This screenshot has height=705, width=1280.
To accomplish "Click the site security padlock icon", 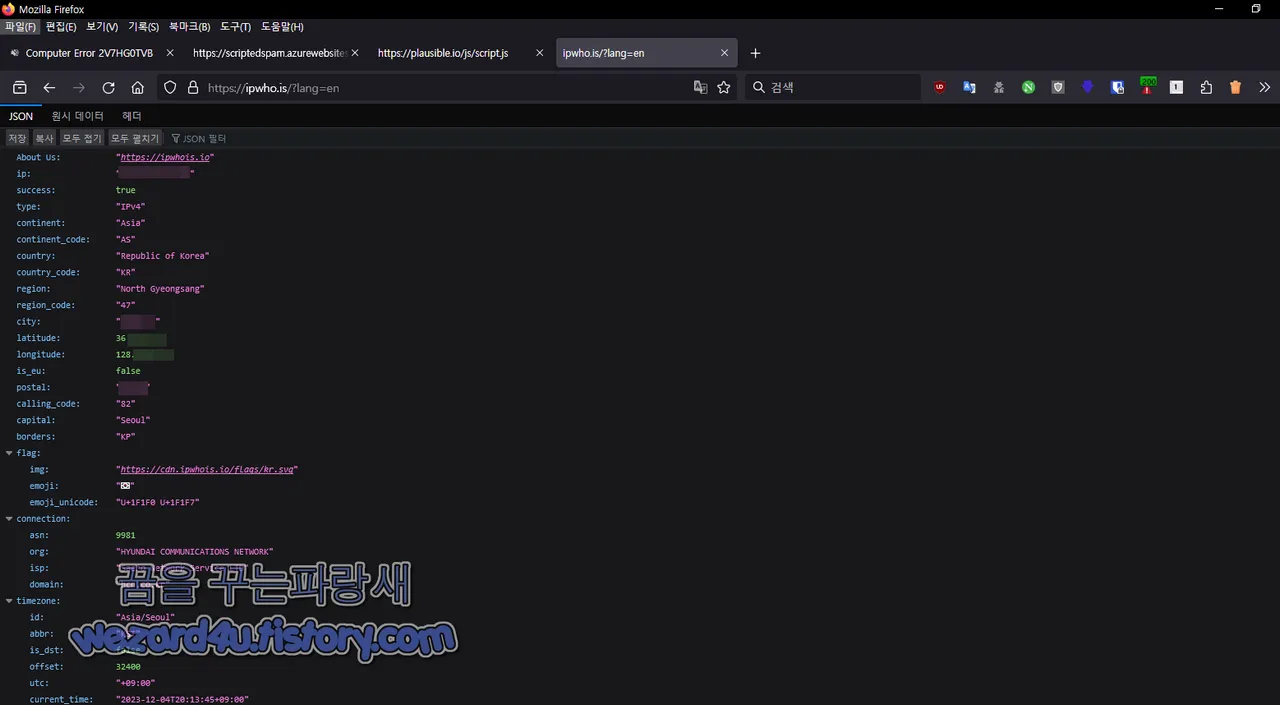I will [193, 88].
